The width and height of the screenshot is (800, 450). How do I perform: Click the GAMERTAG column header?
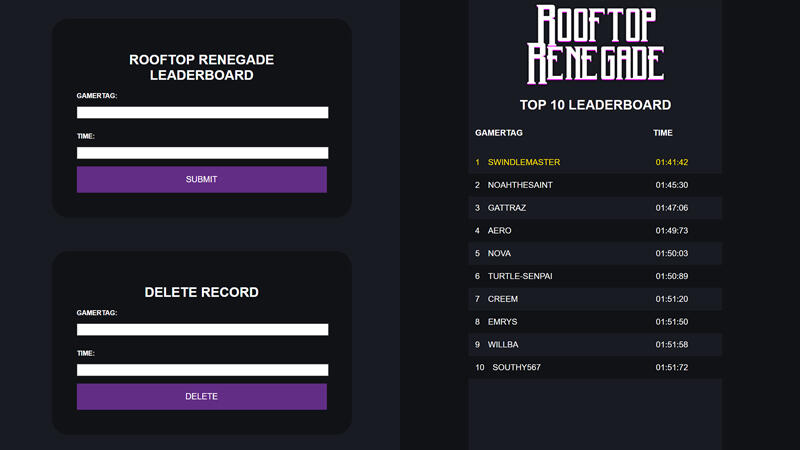[499, 133]
